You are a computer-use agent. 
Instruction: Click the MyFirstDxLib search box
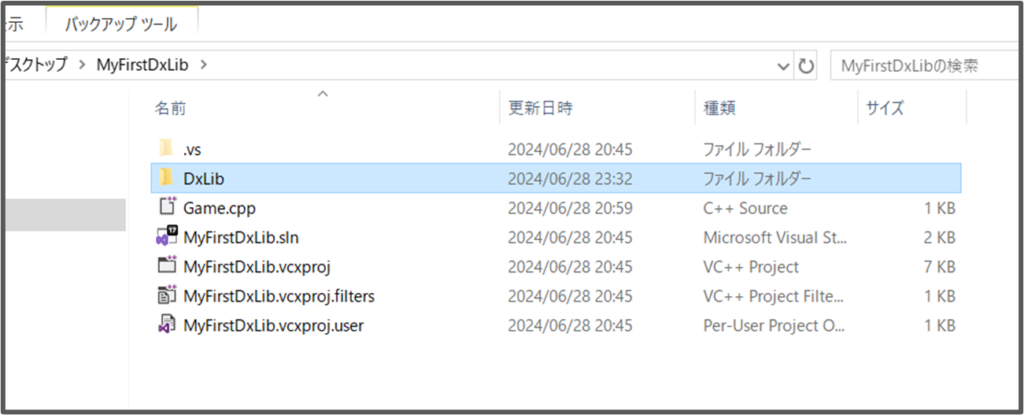point(920,66)
